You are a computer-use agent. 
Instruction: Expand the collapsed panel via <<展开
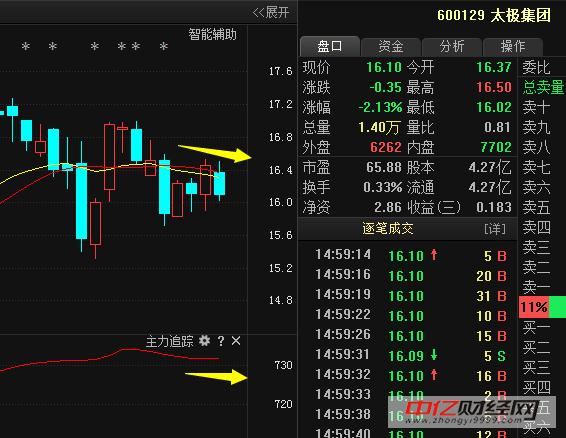(271, 13)
